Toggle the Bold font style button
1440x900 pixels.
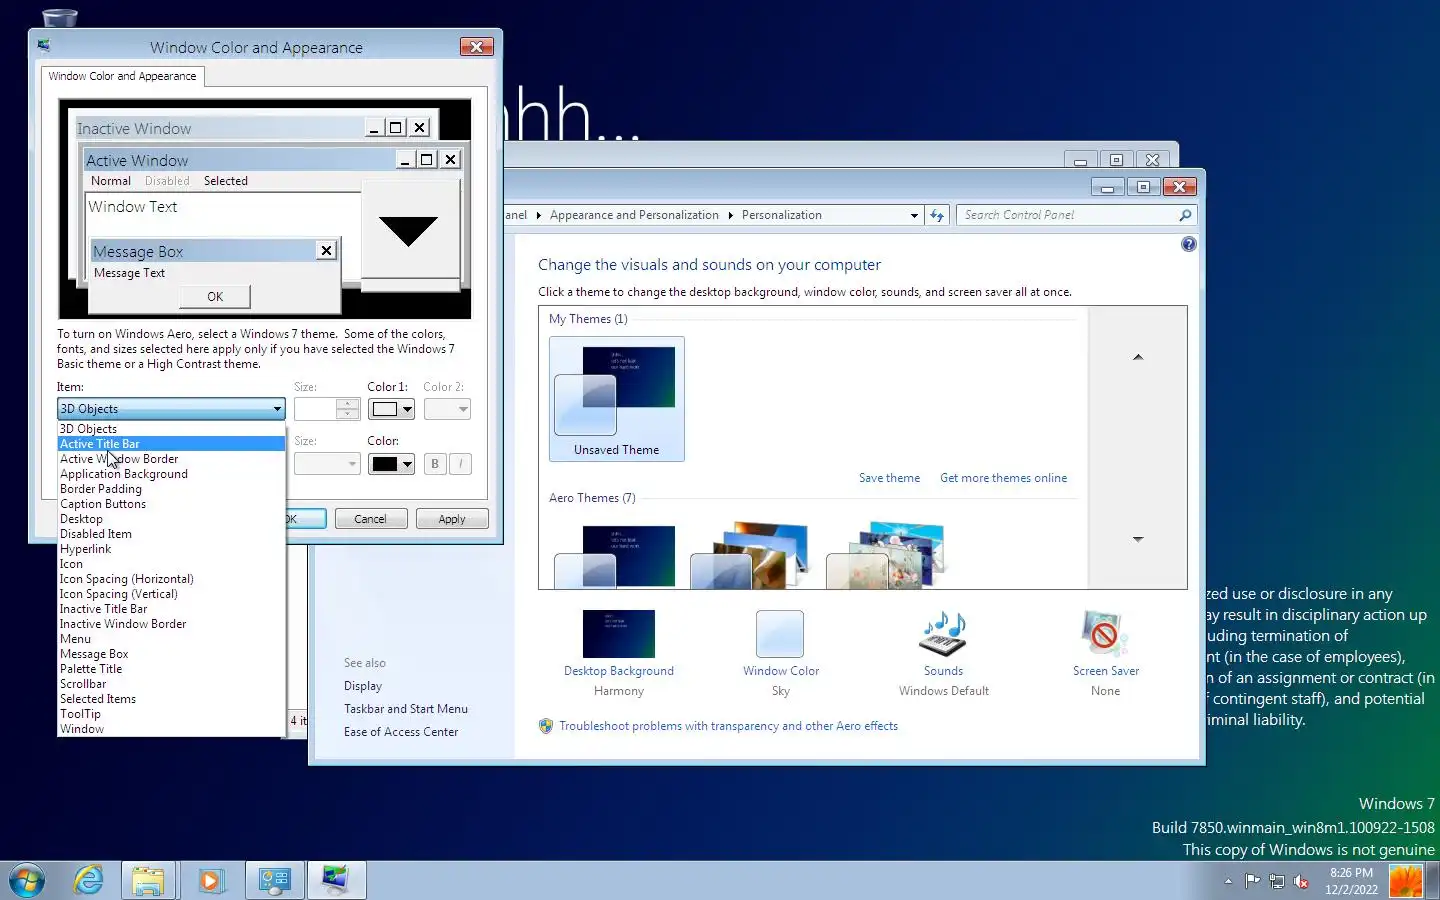click(x=435, y=464)
